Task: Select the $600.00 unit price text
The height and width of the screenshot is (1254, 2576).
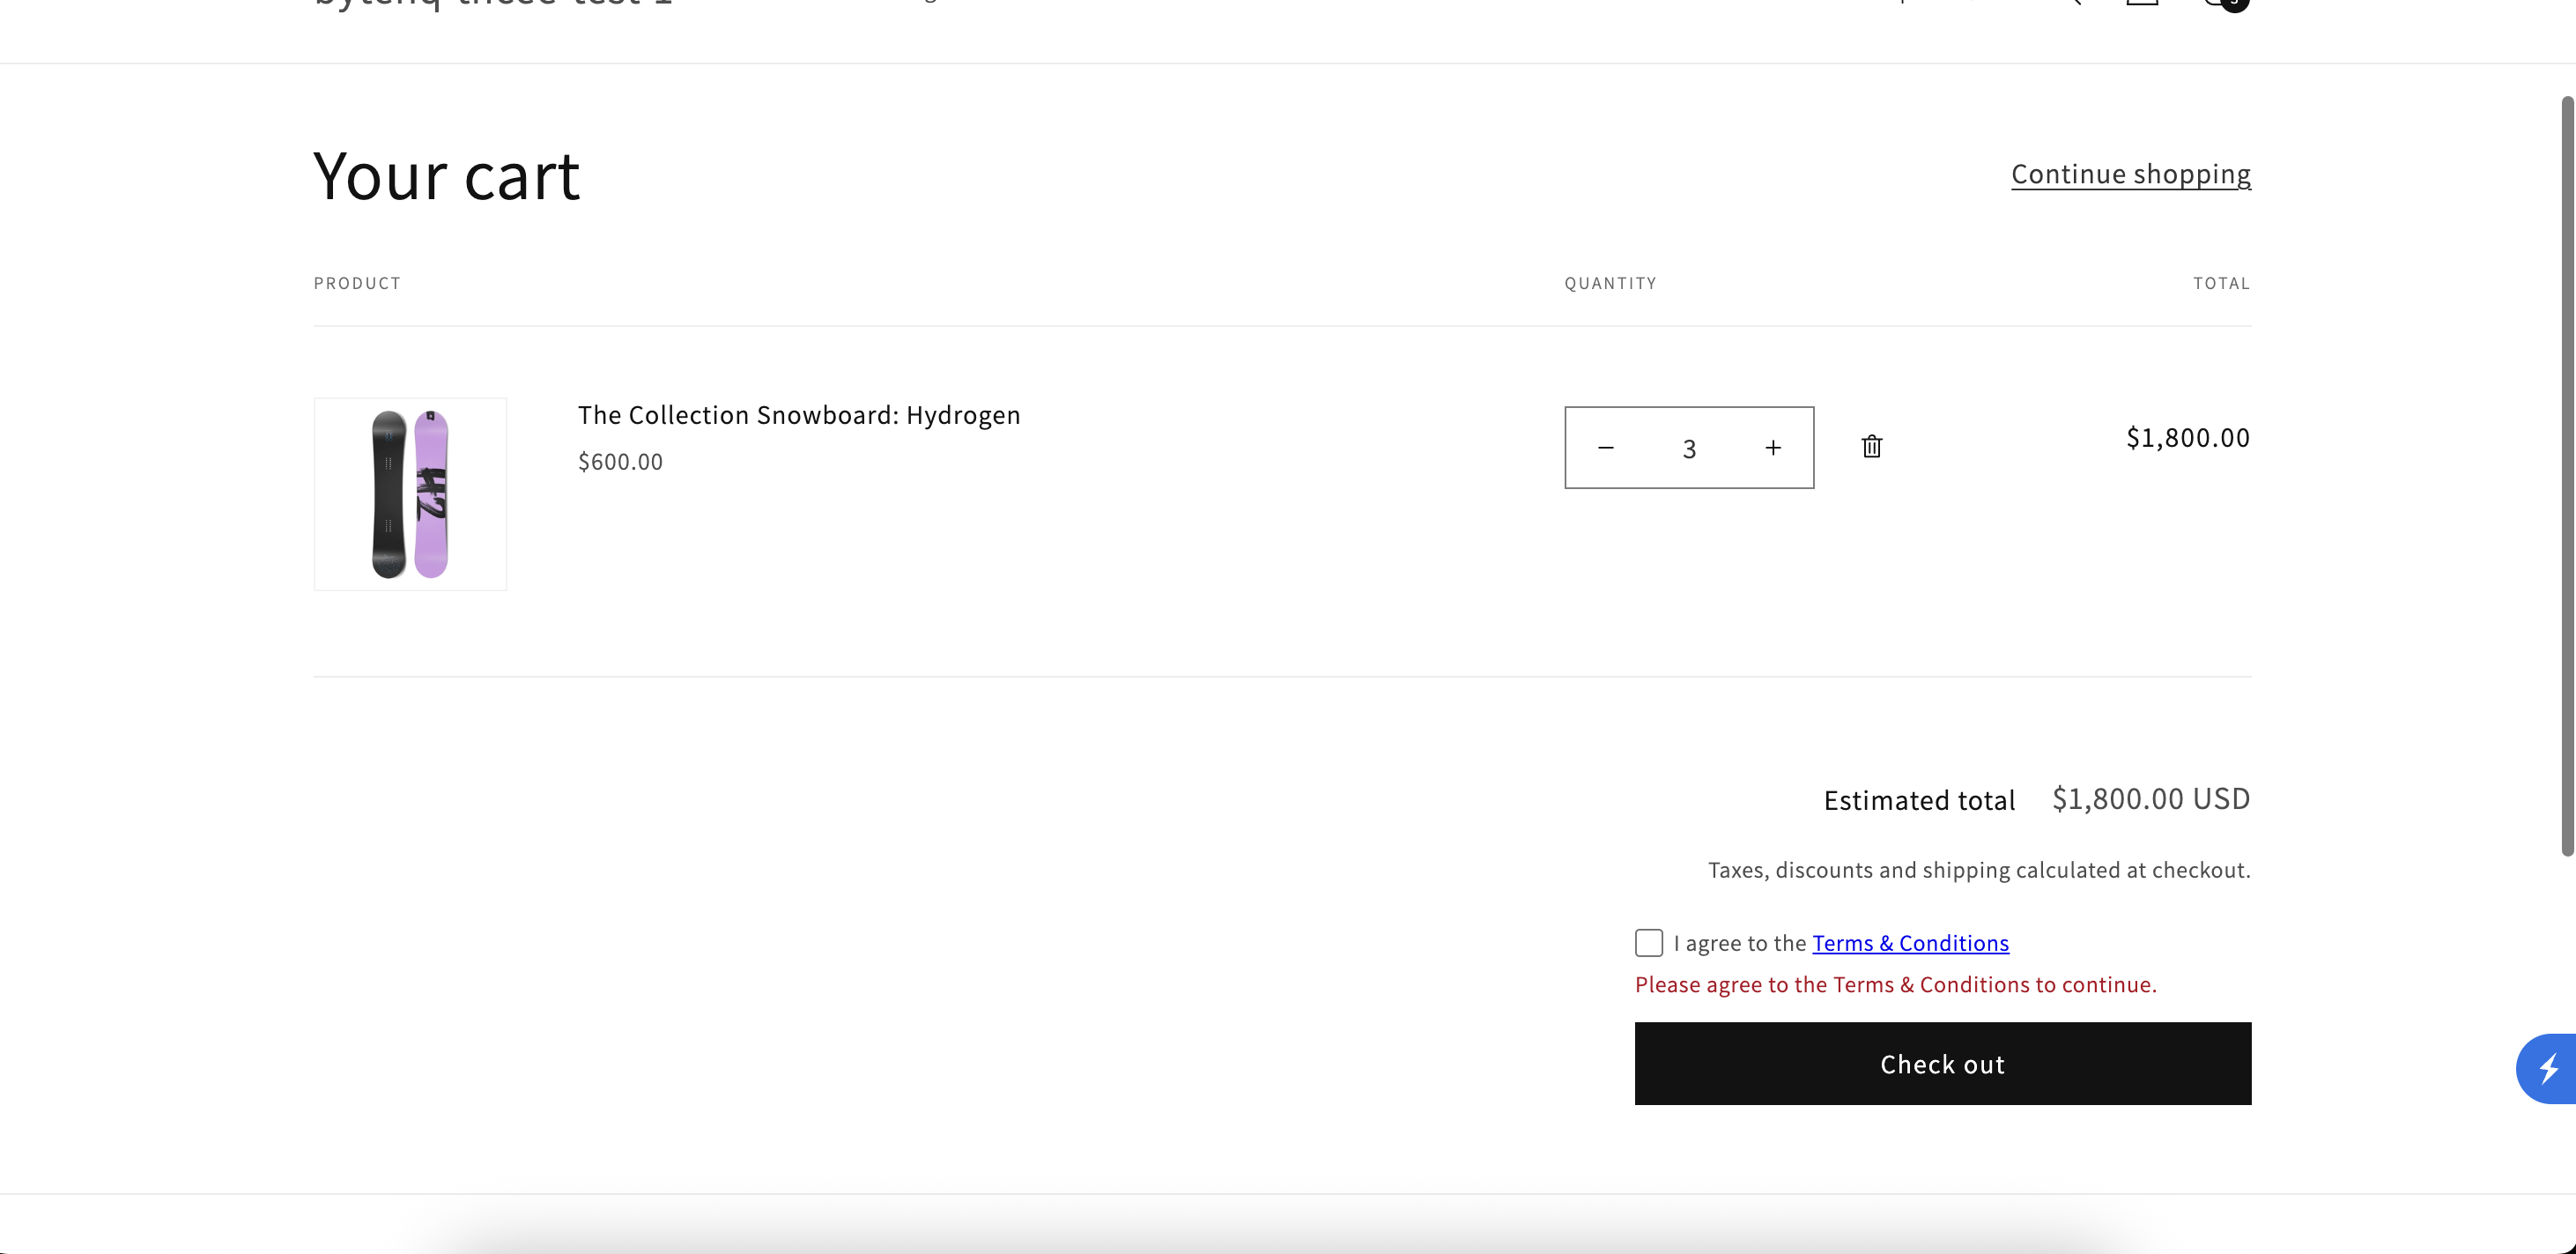Action: click(x=620, y=462)
